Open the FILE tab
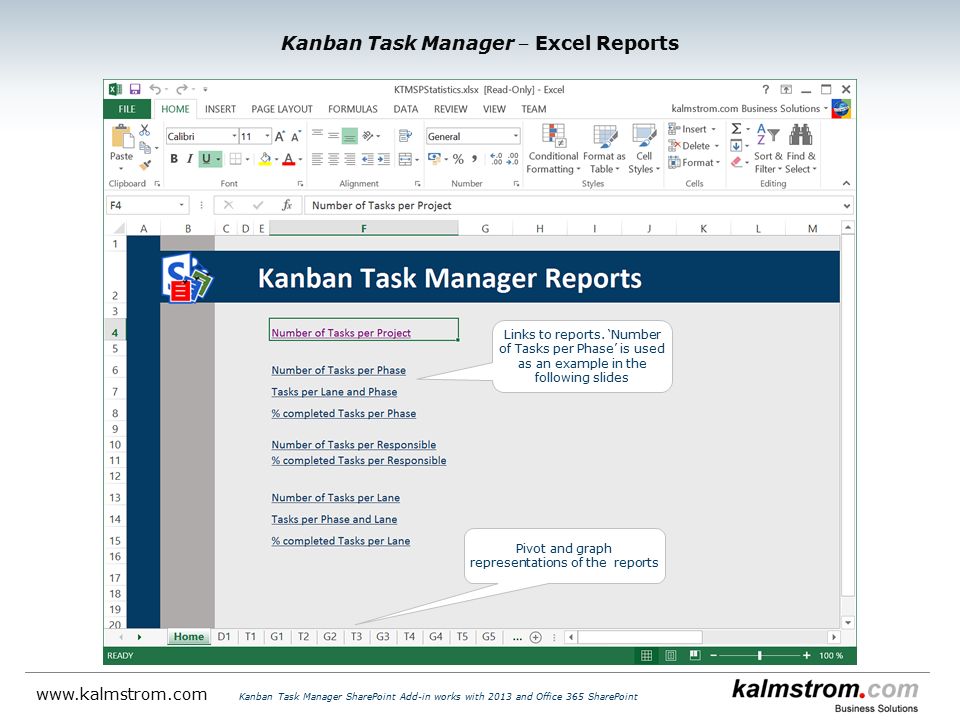Screen dimensions: 960x720 pyautogui.click(x=127, y=109)
